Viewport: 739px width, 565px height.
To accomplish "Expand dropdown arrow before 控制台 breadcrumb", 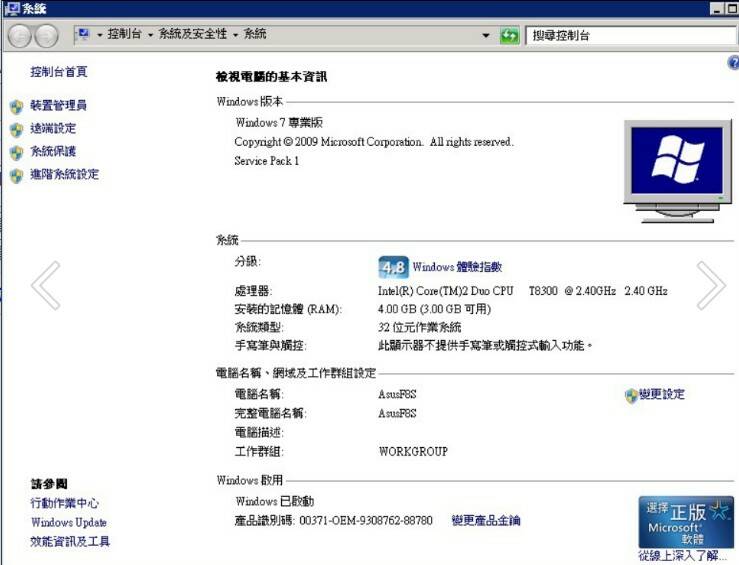I will 99,35.
